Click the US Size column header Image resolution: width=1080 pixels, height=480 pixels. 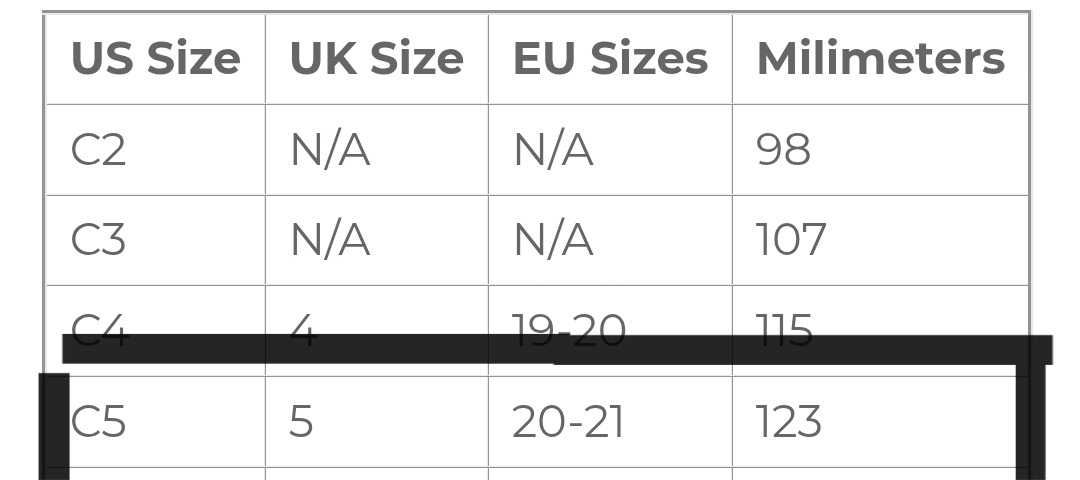(156, 59)
